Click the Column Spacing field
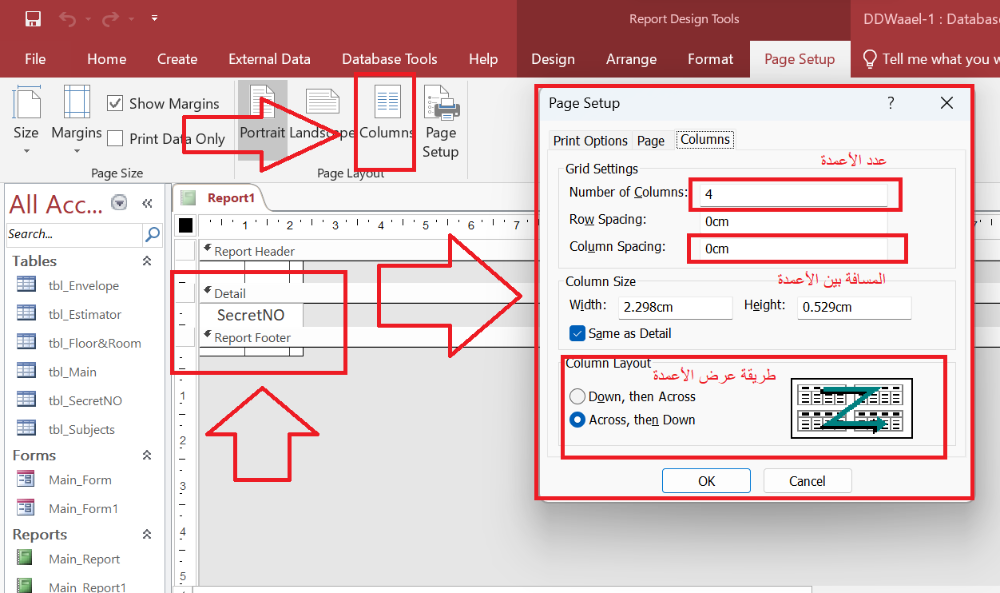This screenshot has height=593, width=1000. coord(793,249)
